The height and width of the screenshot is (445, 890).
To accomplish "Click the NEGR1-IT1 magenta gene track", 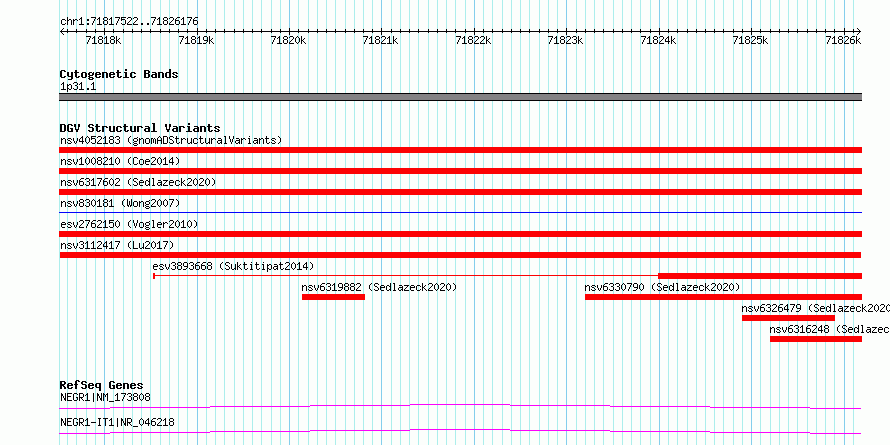I will 460,431.
